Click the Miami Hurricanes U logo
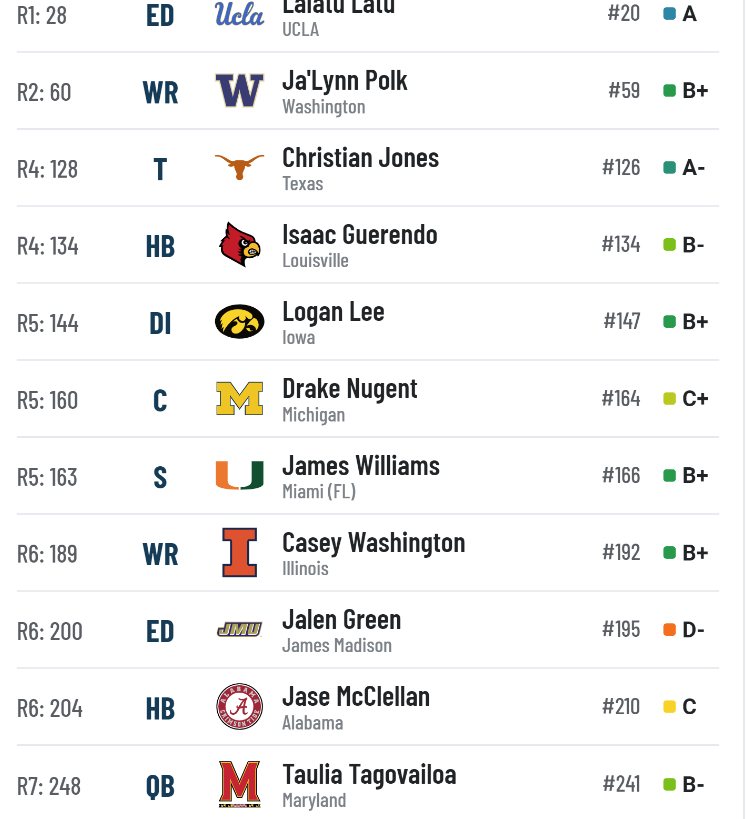The width and height of the screenshot is (746, 819). (x=239, y=475)
